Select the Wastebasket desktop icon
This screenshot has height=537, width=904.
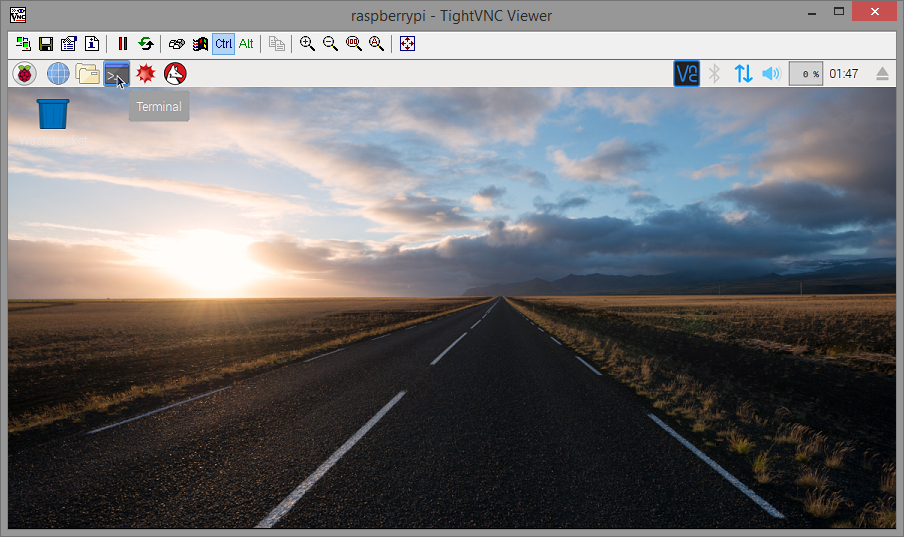(53, 122)
